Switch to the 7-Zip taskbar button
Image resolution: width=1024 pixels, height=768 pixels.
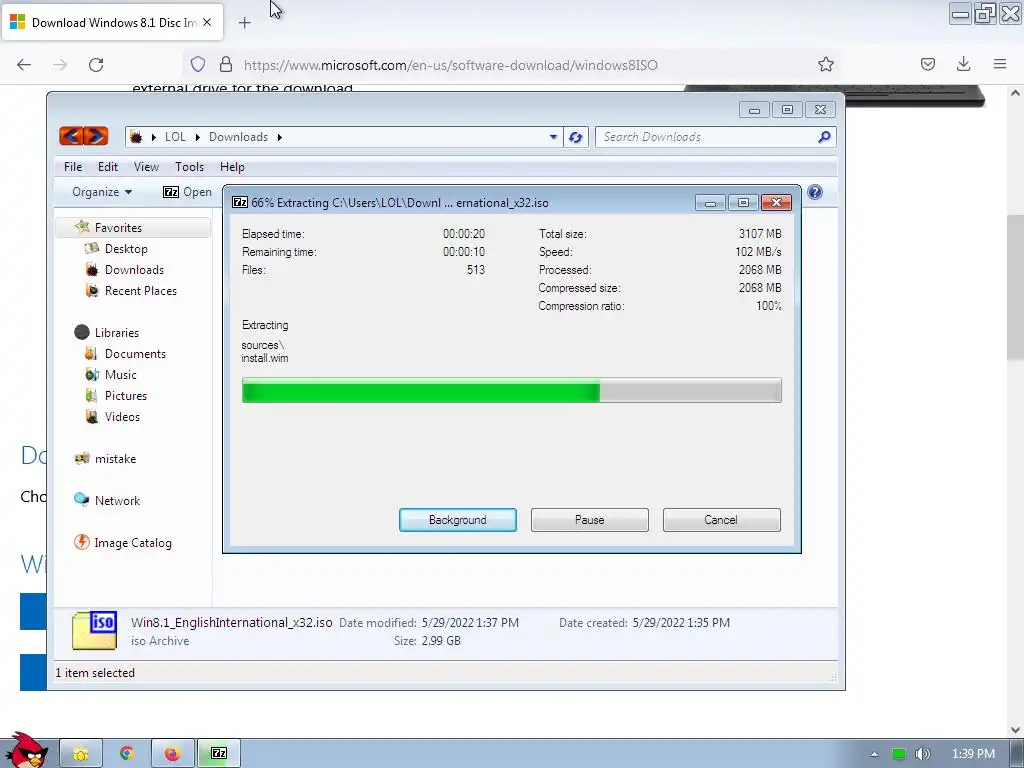219,753
